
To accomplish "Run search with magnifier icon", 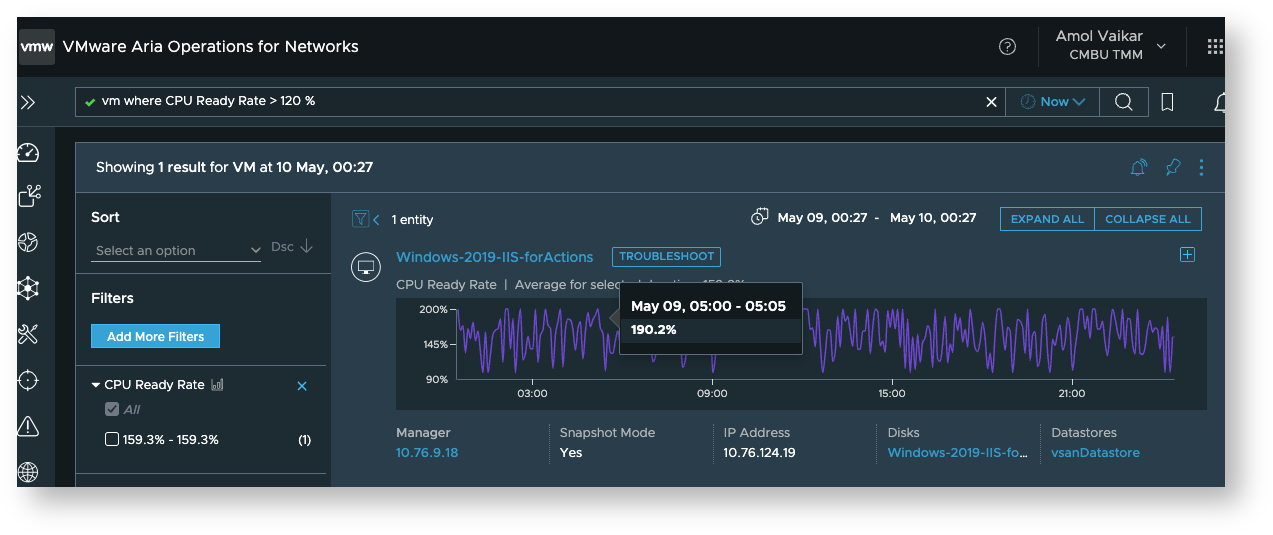I will [1123, 102].
